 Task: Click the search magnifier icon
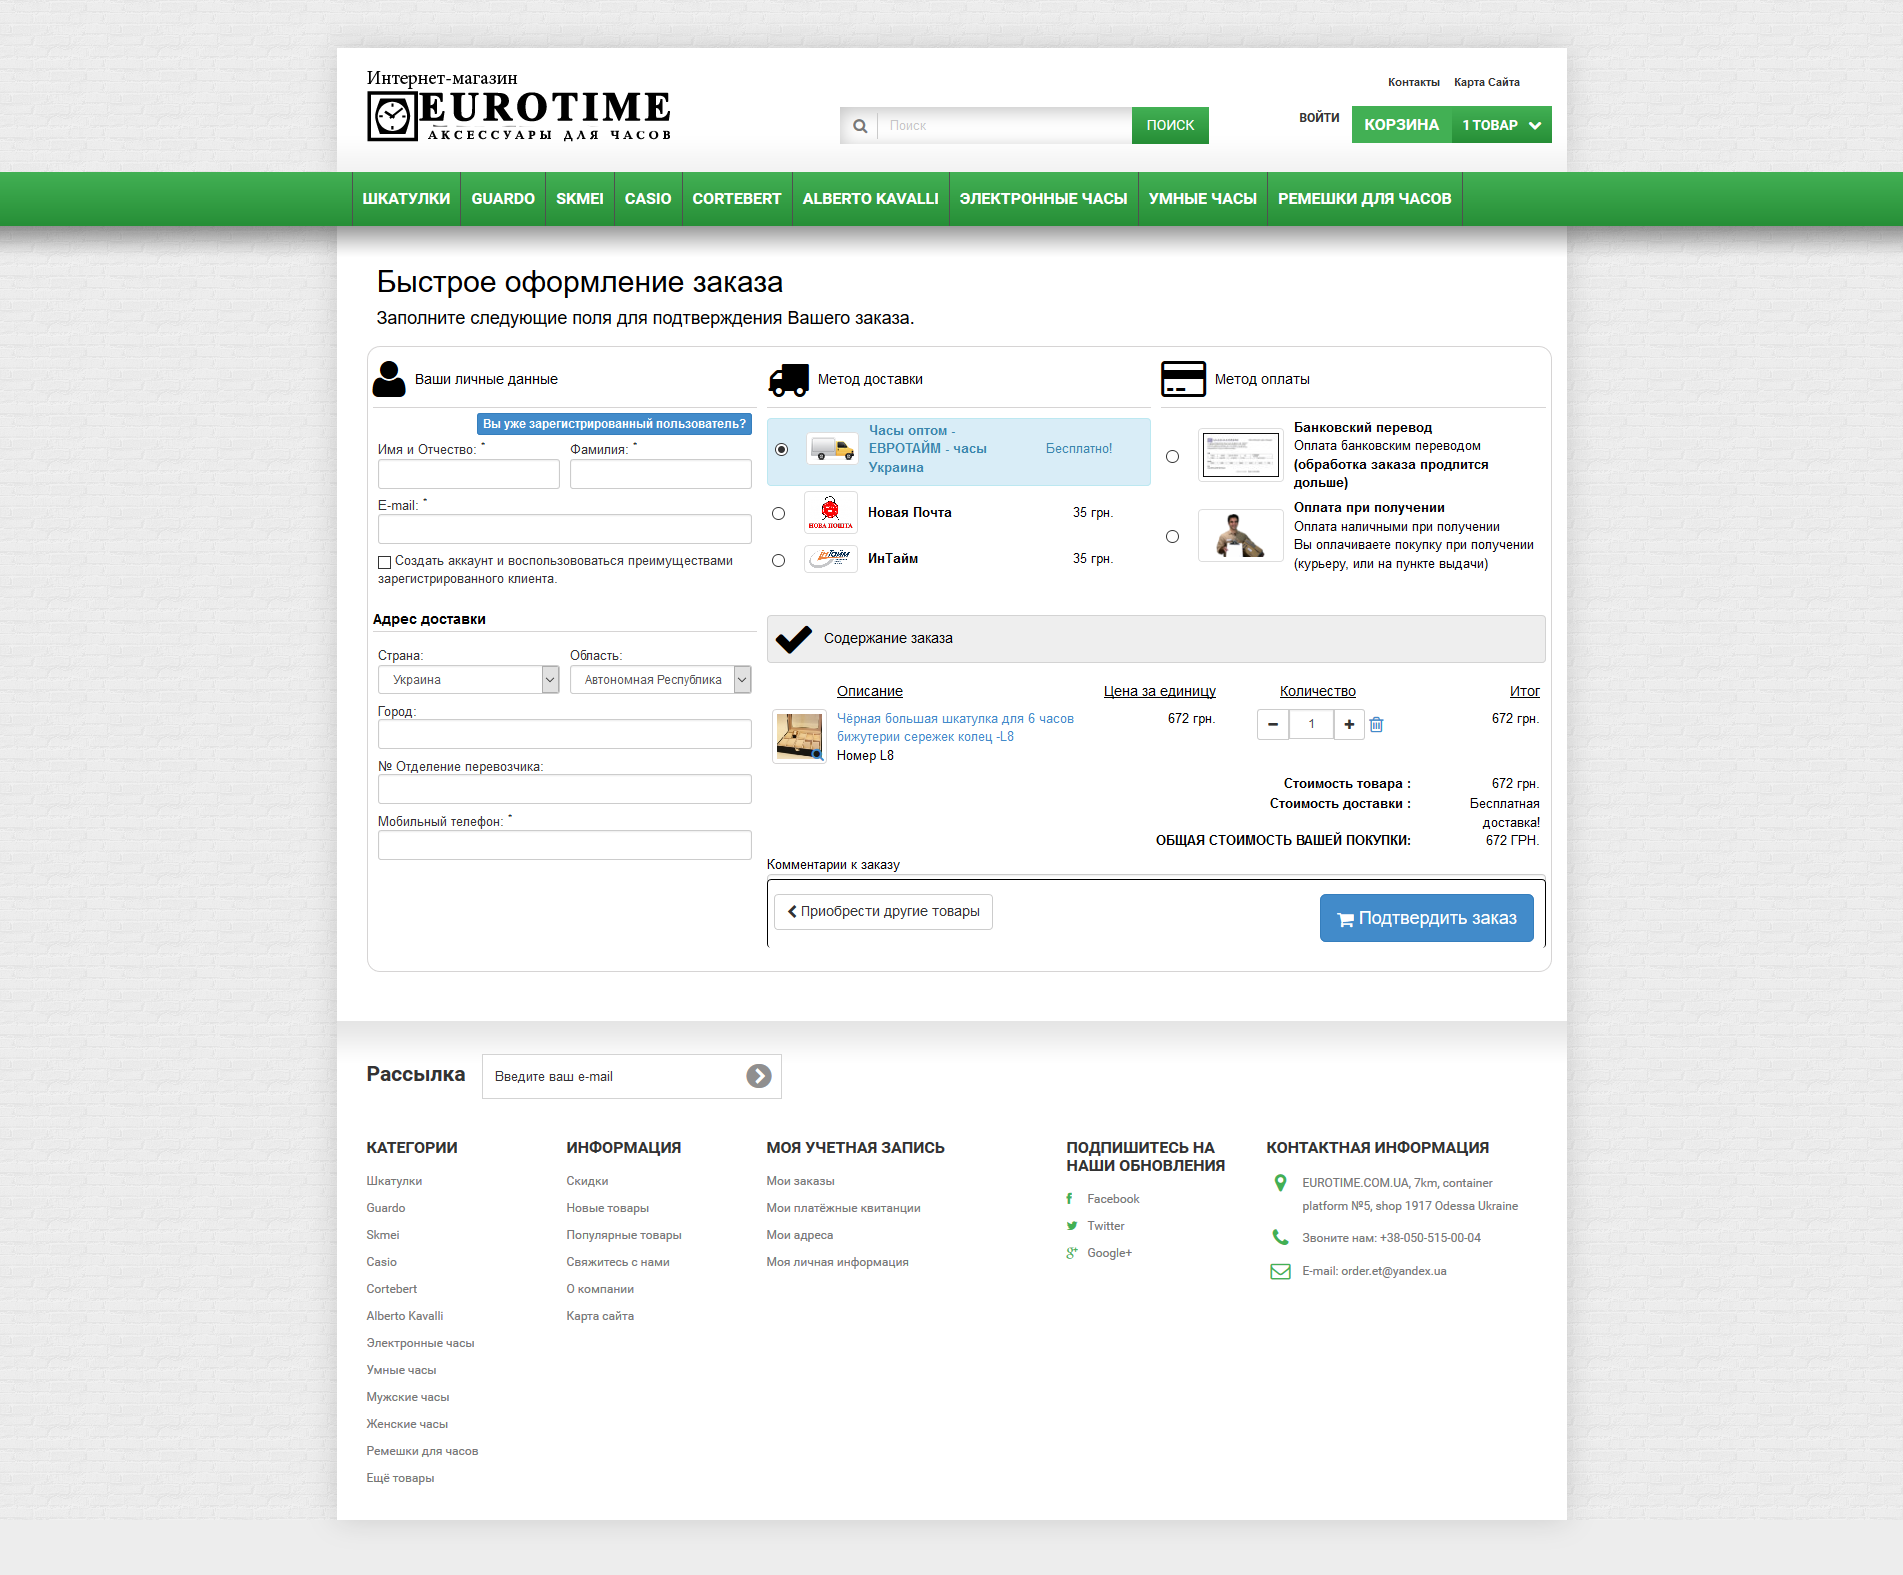tap(859, 126)
